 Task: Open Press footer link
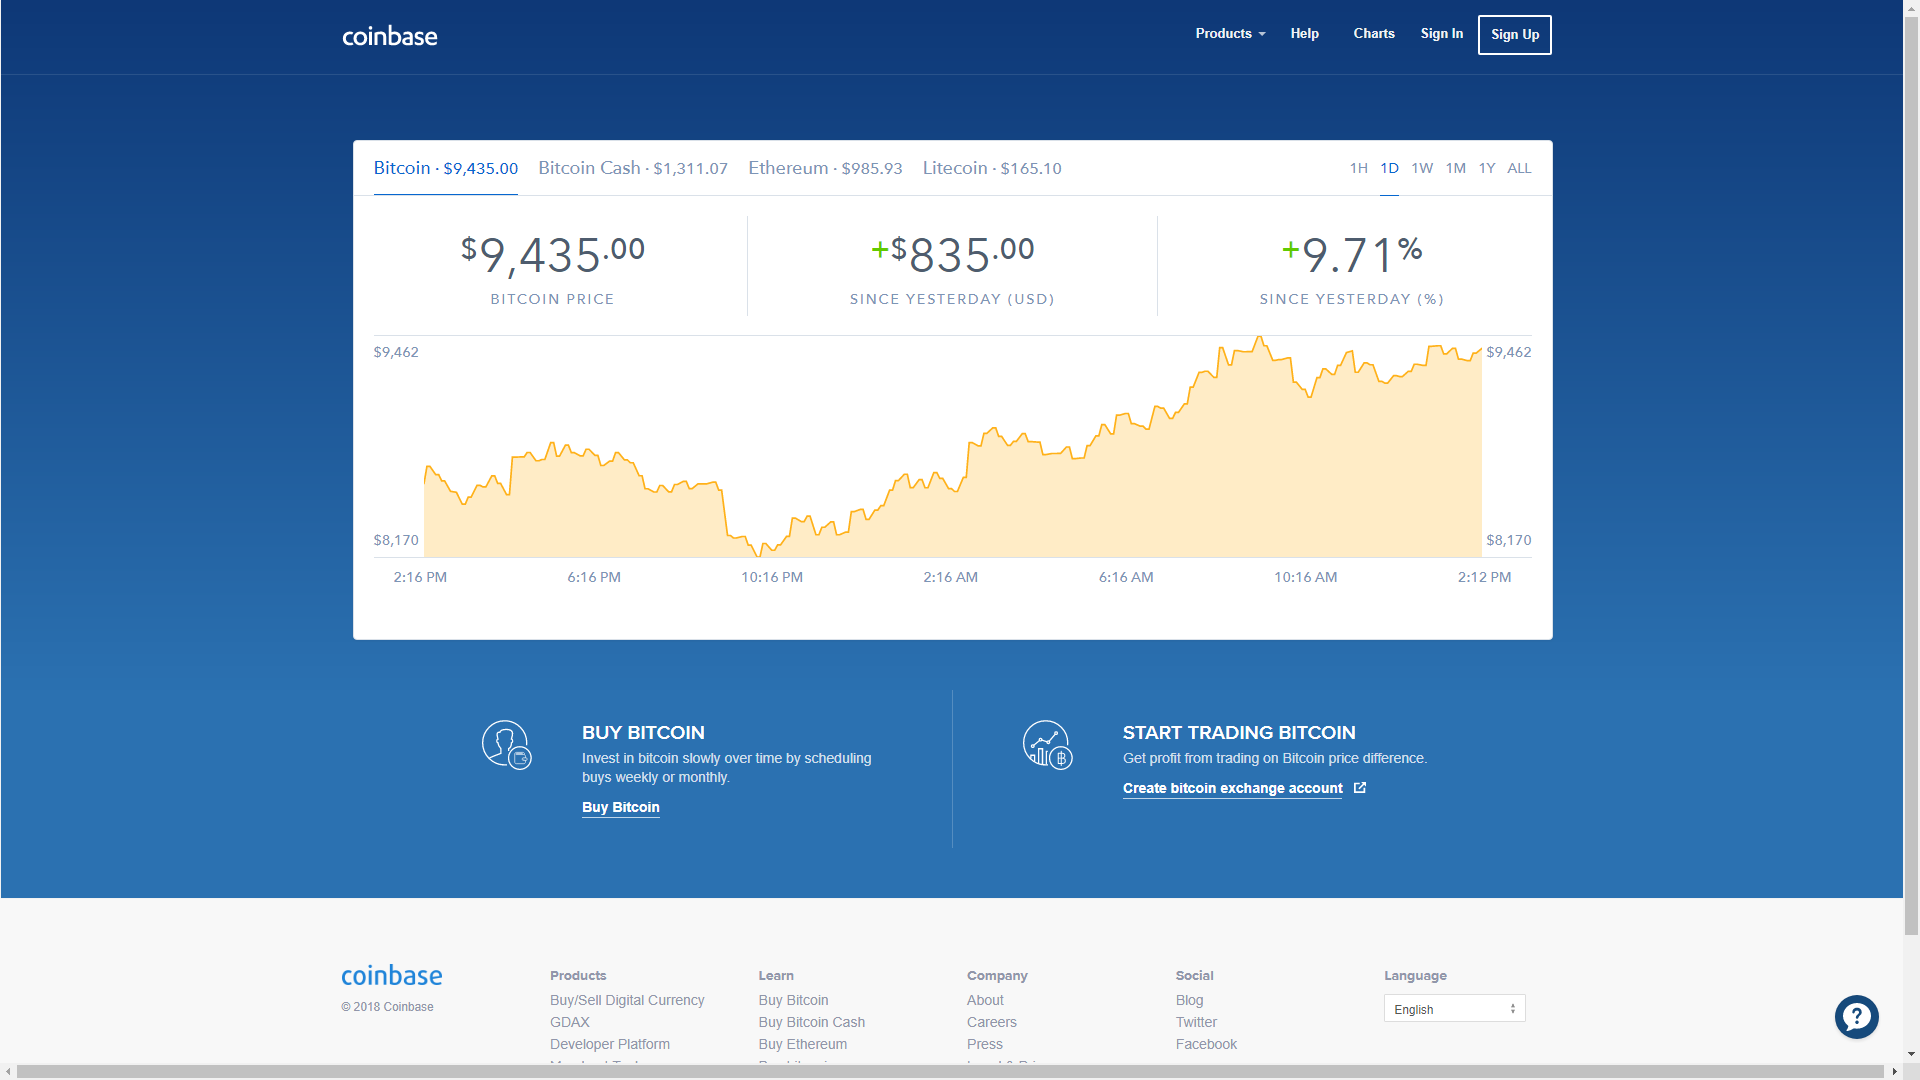click(984, 1044)
